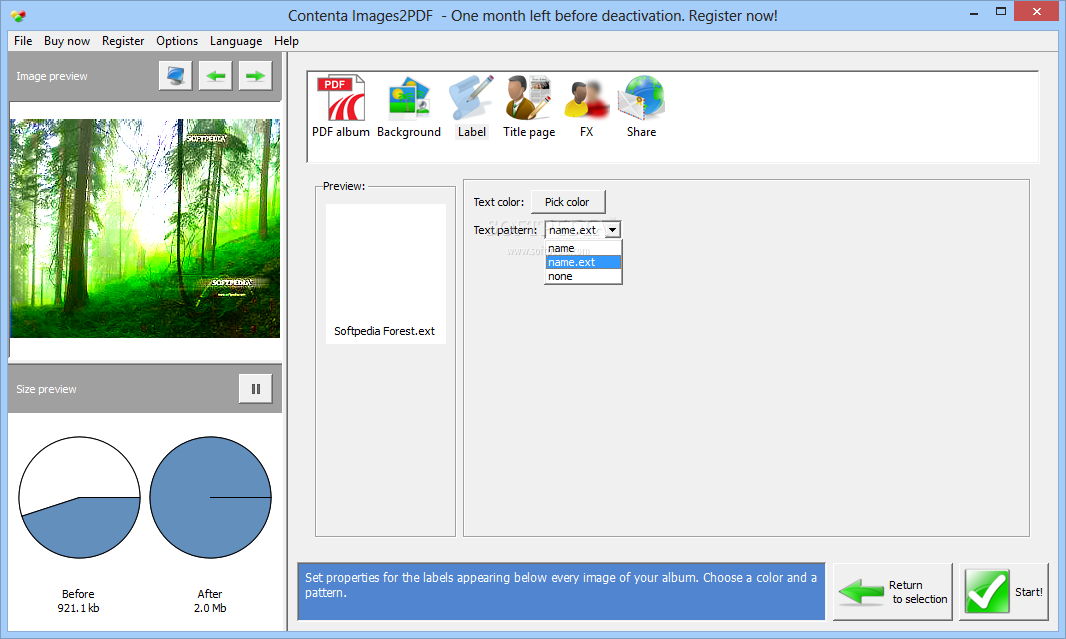Click the Pick color button
This screenshot has height=639, width=1066.
point(567,202)
